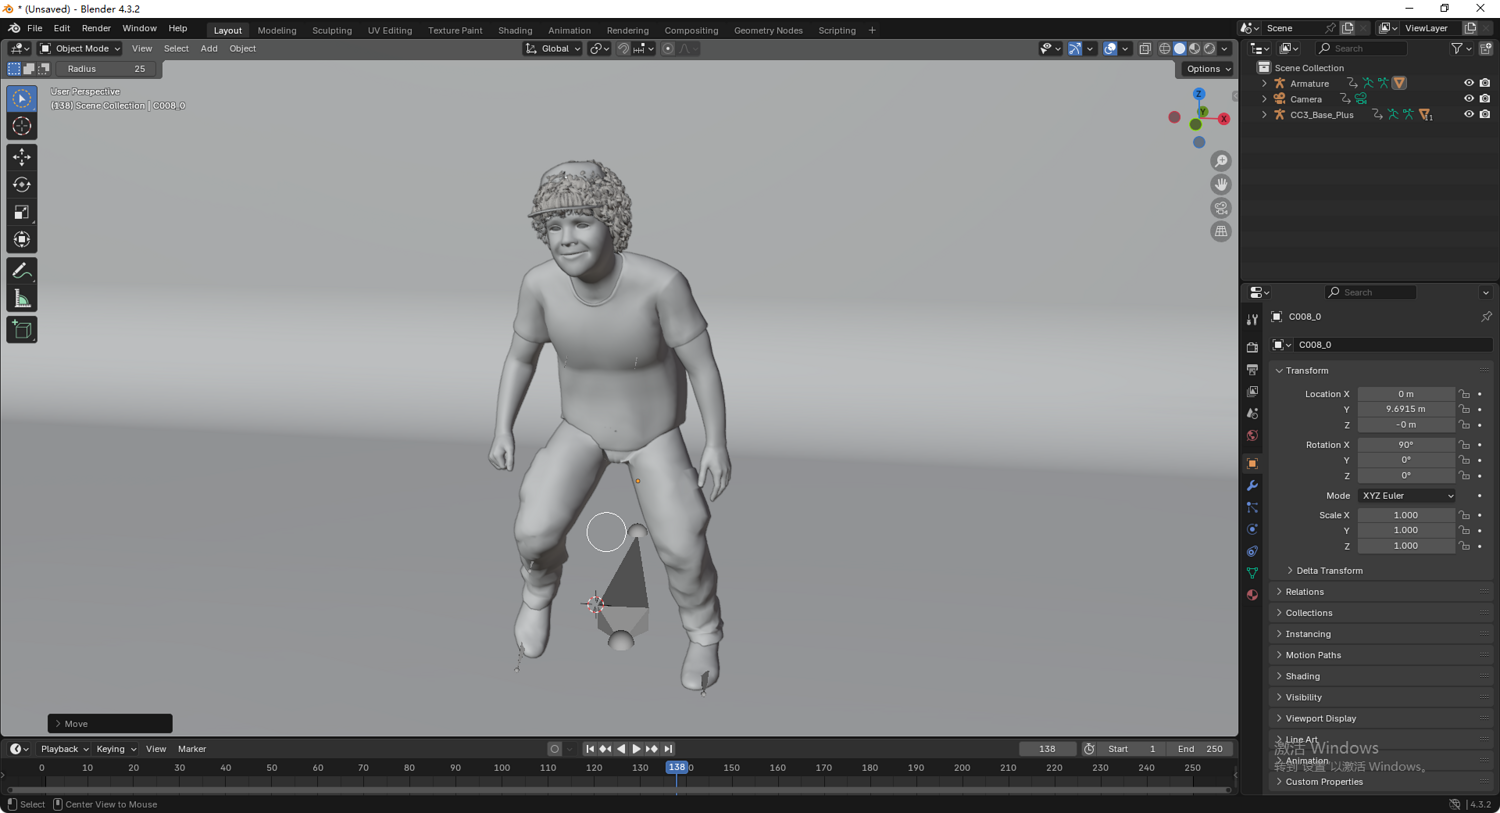Click the current frame 138 marker
Screen dimensions: 1500x813
[x=677, y=767]
